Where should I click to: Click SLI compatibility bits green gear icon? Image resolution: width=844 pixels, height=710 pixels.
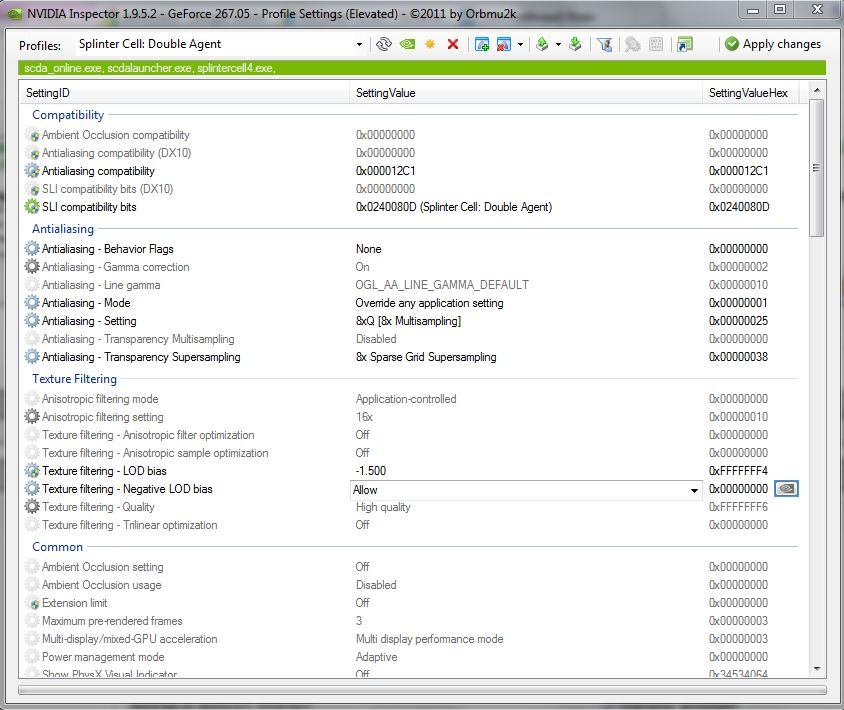[32, 207]
